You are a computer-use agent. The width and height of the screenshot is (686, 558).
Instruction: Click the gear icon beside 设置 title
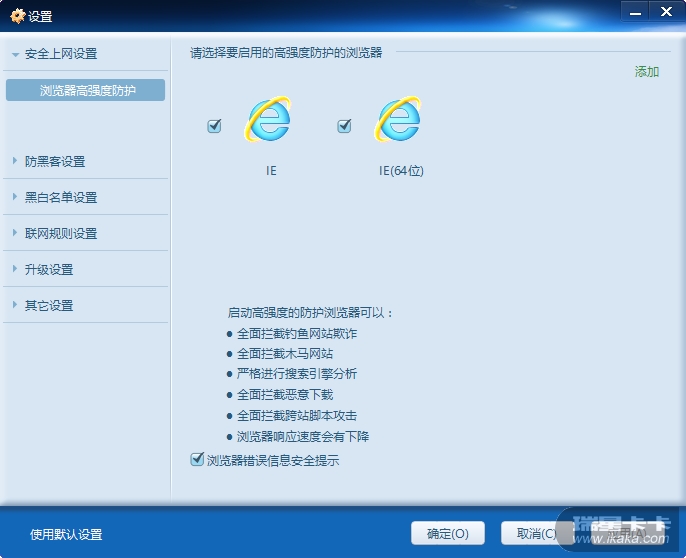tap(18, 16)
